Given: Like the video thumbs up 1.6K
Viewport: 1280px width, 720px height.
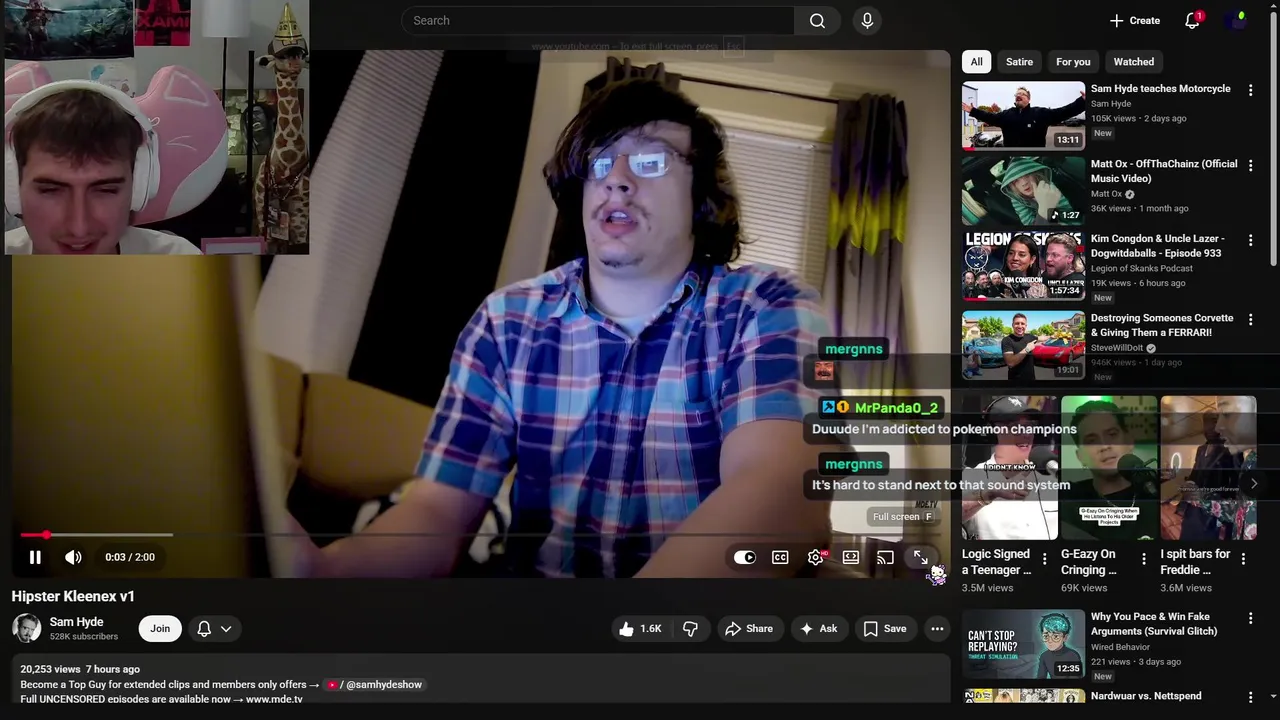Looking at the screenshot, I should coord(640,629).
